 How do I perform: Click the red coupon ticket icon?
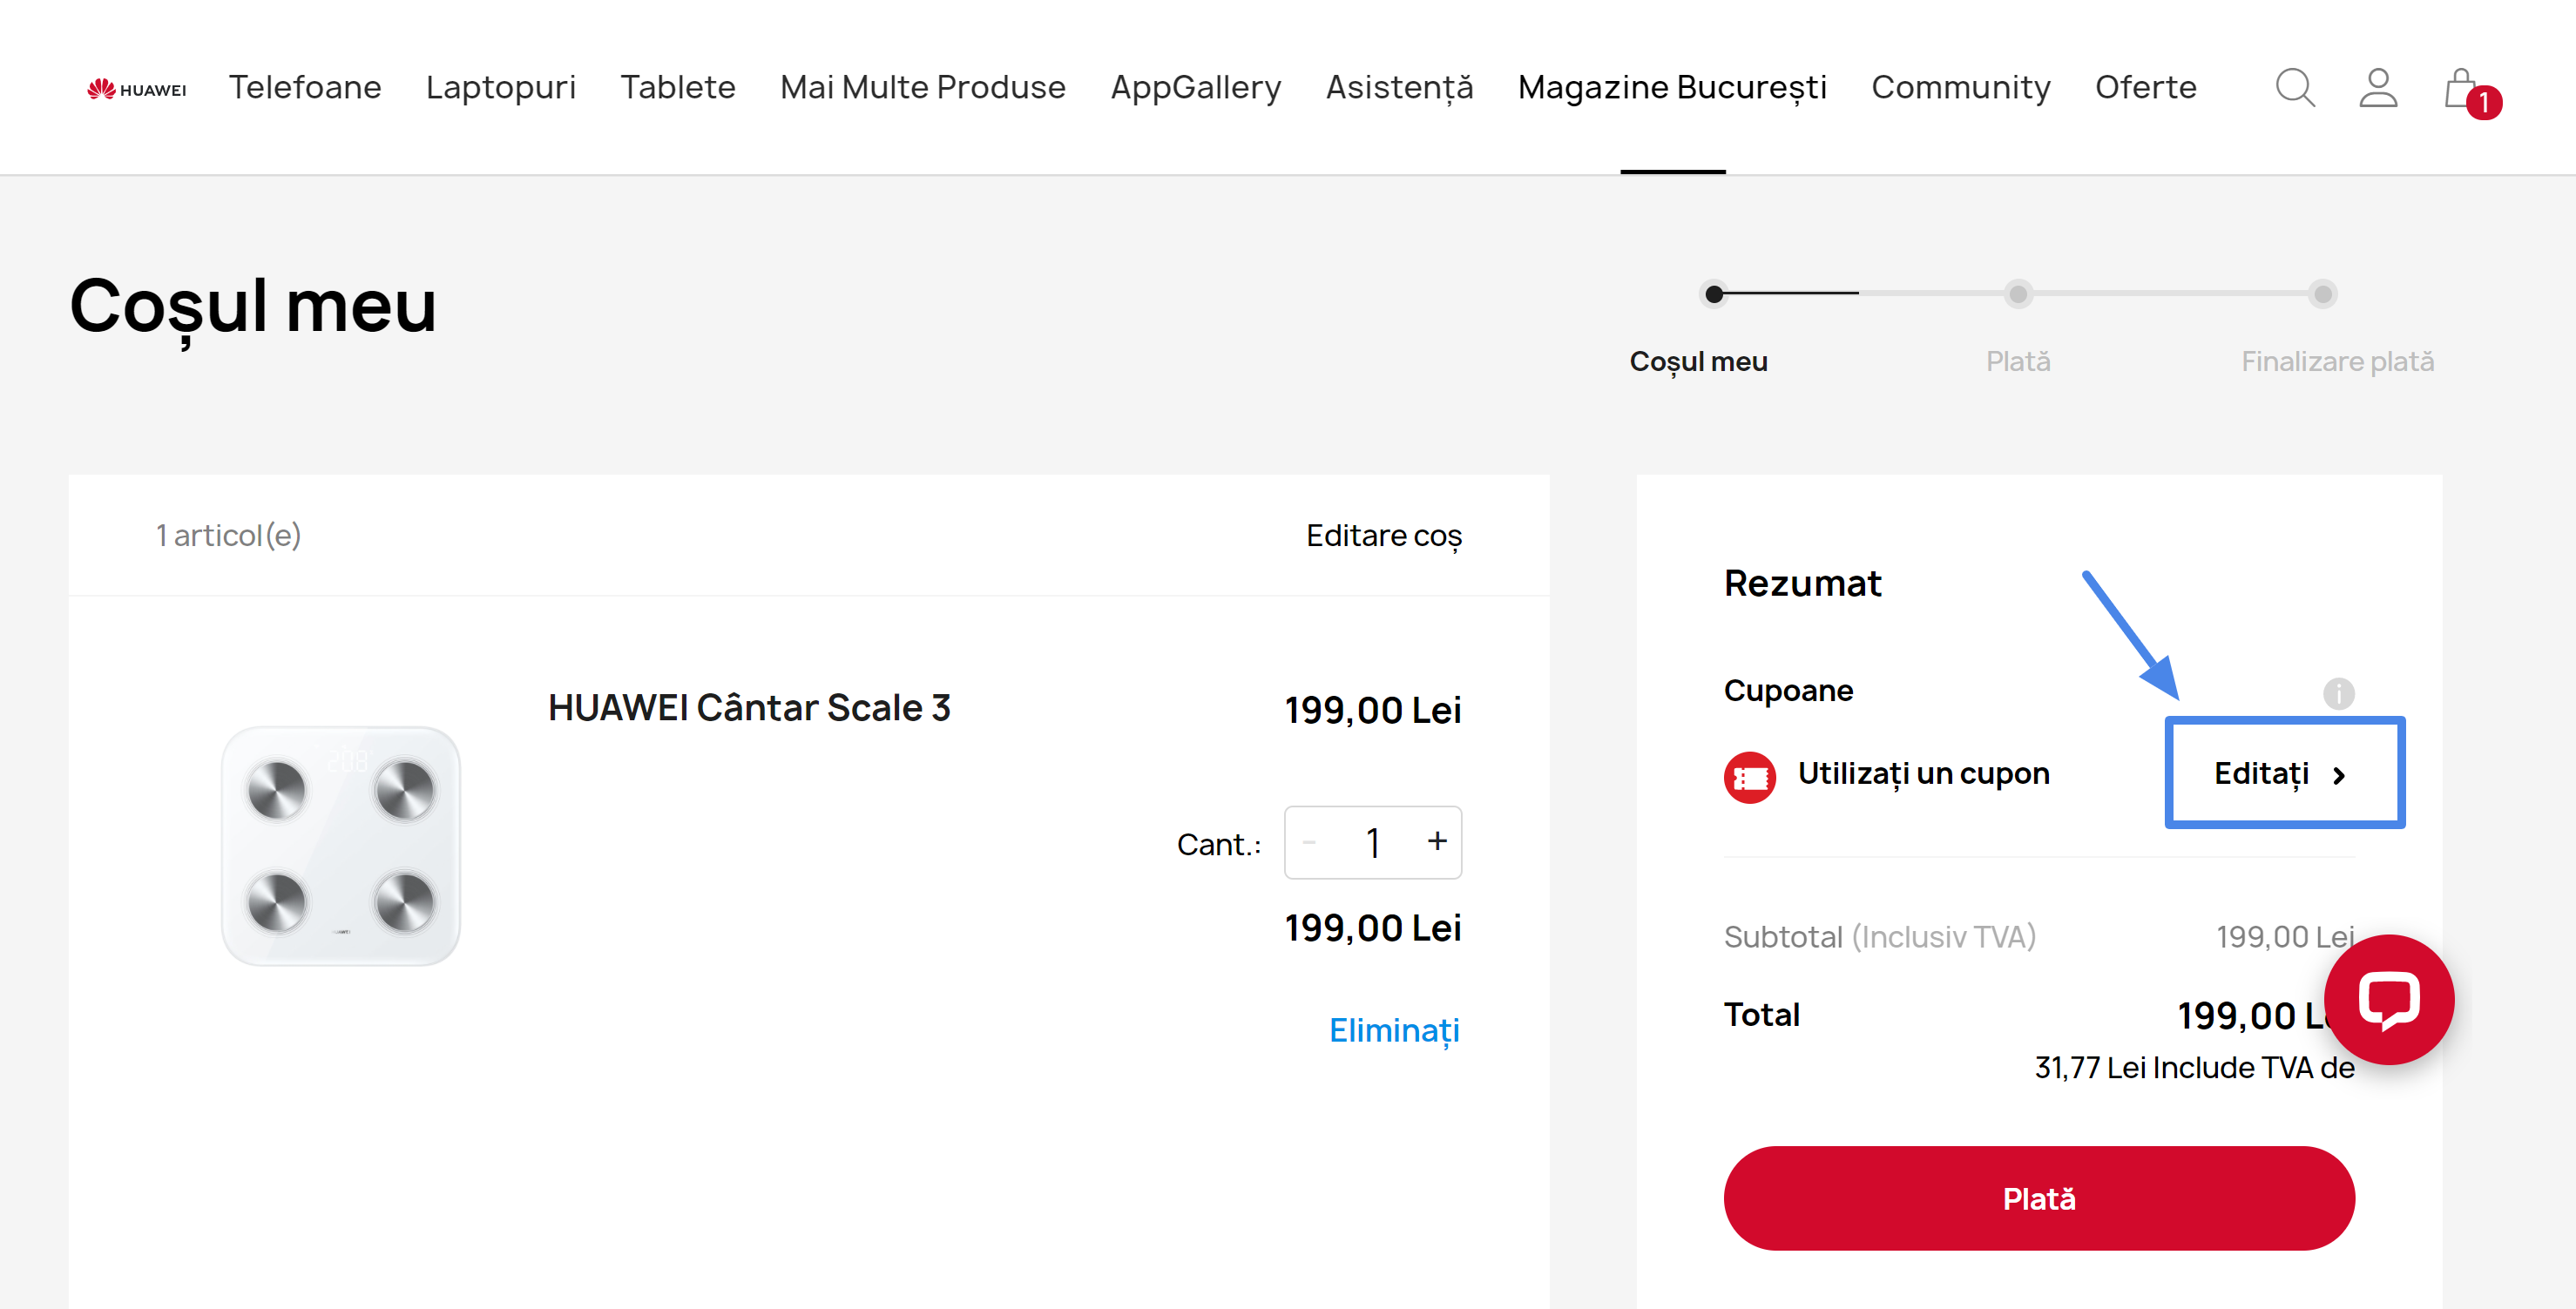click(1749, 776)
